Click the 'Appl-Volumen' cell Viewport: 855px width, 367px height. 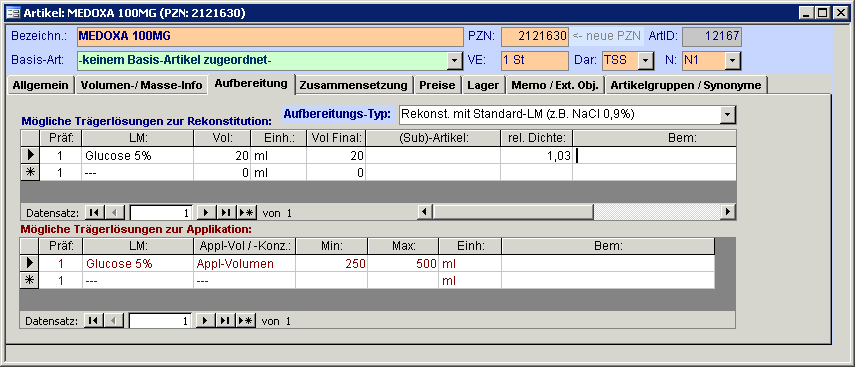tap(245, 263)
